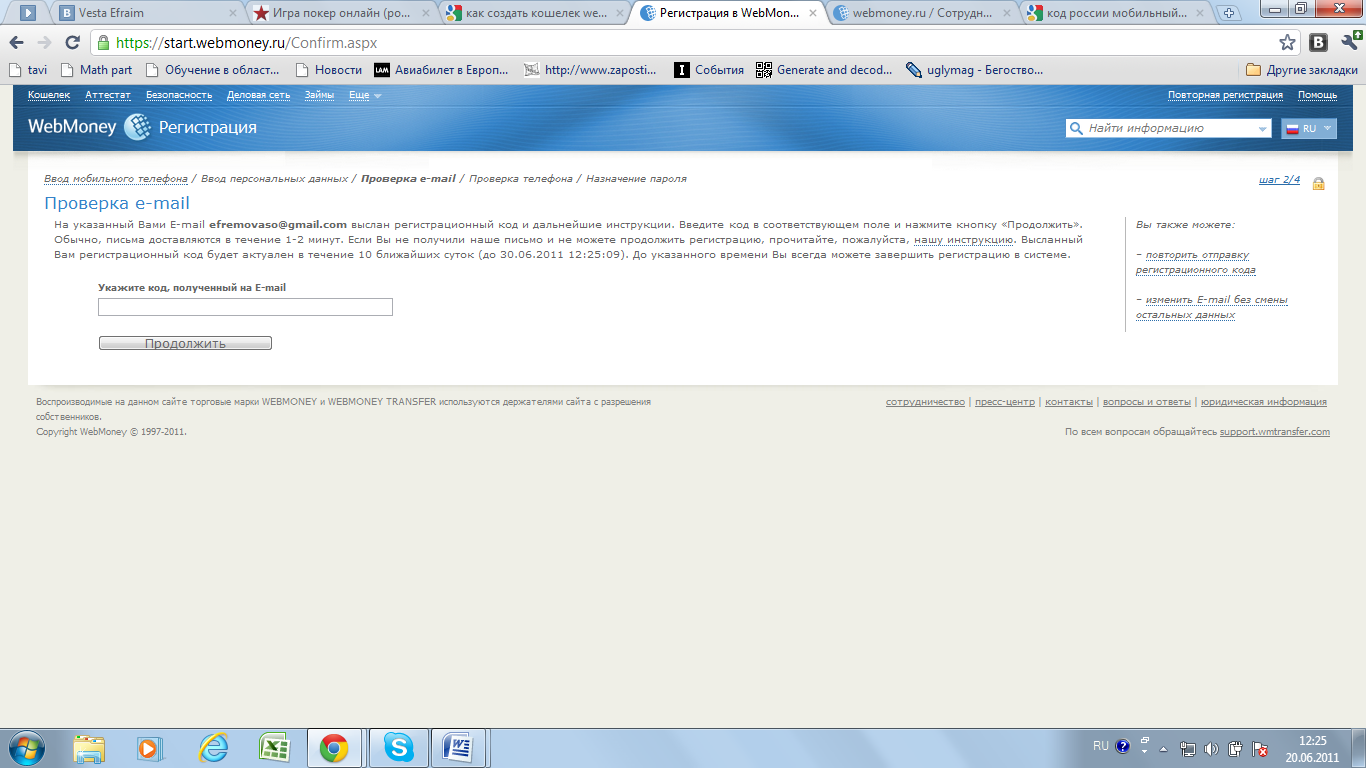The image size is (1366, 768).
Task: Click the RU keyboard language indicator
Action: click(1100, 746)
